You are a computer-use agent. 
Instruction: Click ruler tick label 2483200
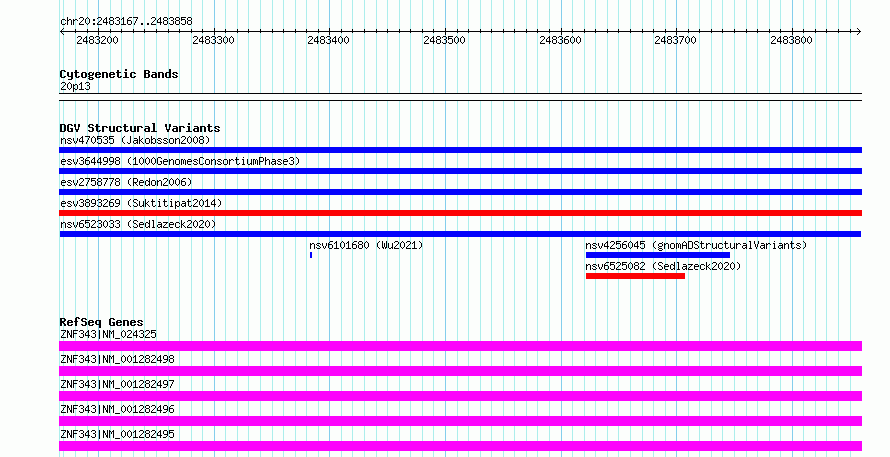point(98,40)
